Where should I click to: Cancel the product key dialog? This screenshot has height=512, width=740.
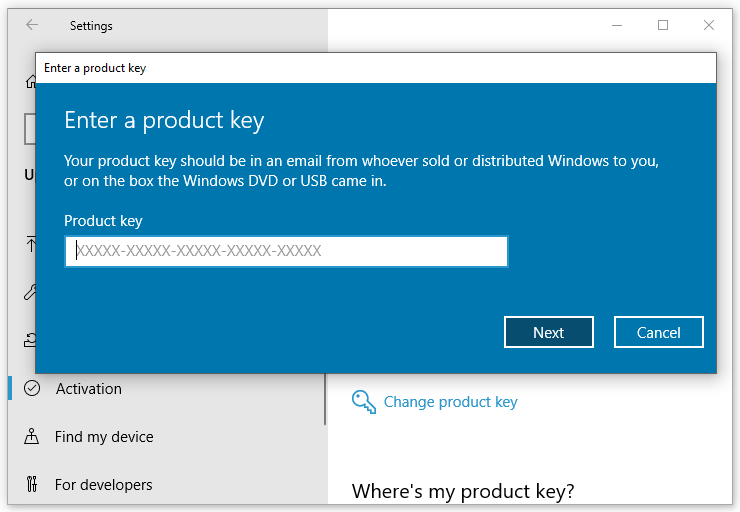pyautogui.click(x=658, y=332)
